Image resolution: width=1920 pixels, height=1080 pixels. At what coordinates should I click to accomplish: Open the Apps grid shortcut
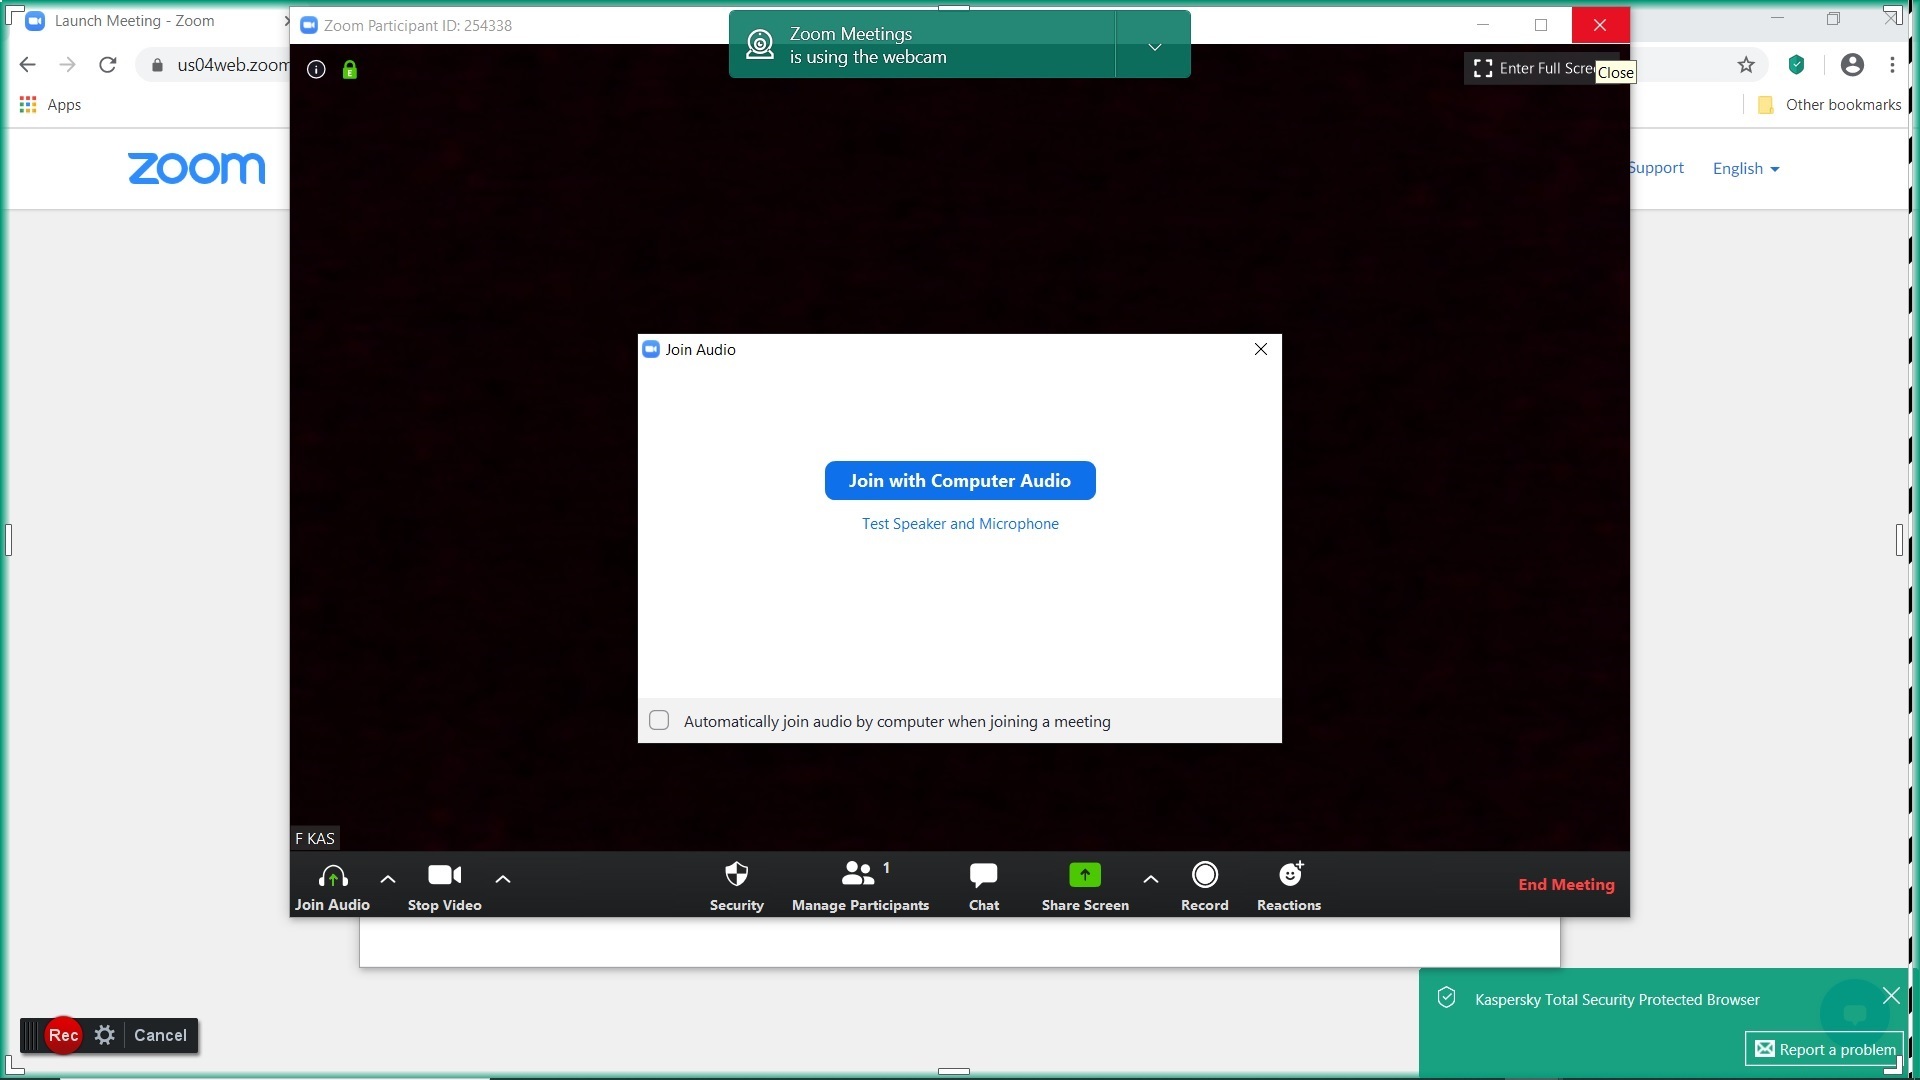click(x=50, y=105)
